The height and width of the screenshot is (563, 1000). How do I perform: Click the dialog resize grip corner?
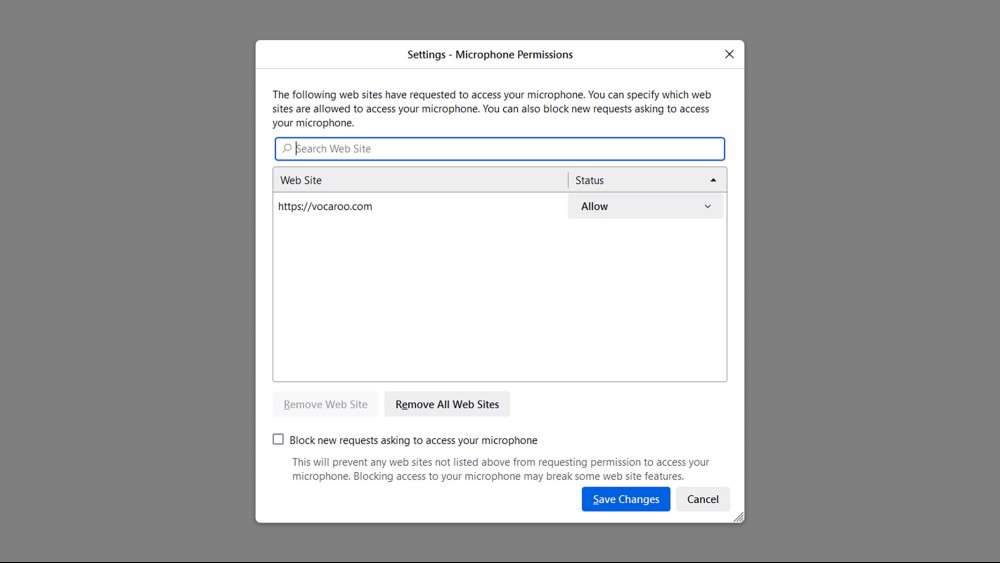pyautogui.click(x=739, y=517)
